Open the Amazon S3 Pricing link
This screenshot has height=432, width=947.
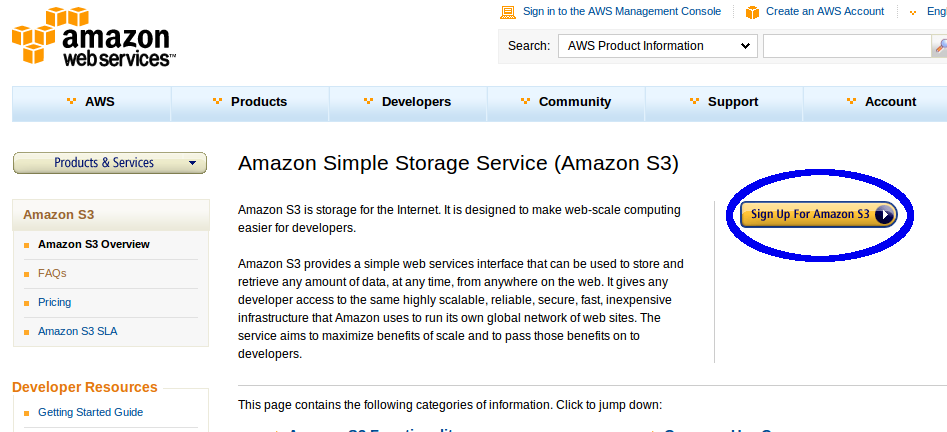point(54,302)
